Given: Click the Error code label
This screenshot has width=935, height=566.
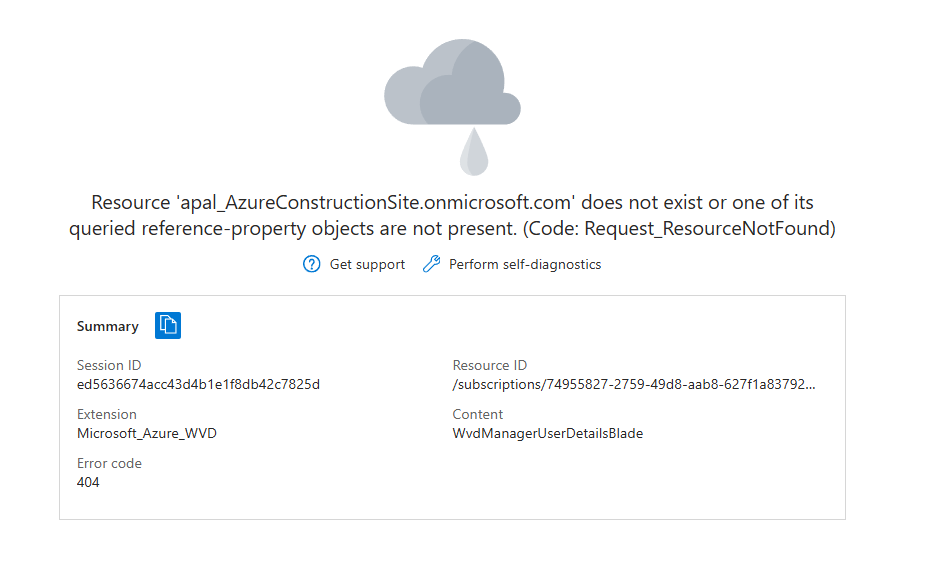Looking at the screenshot, I should click(109, 463).
